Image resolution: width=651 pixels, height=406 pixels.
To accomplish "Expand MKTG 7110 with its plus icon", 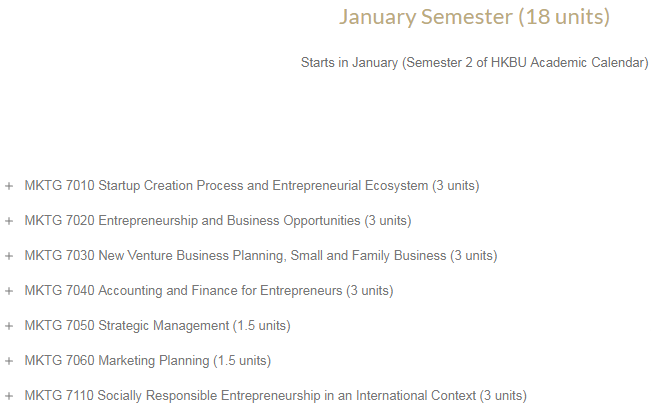I will click(9, 396).
